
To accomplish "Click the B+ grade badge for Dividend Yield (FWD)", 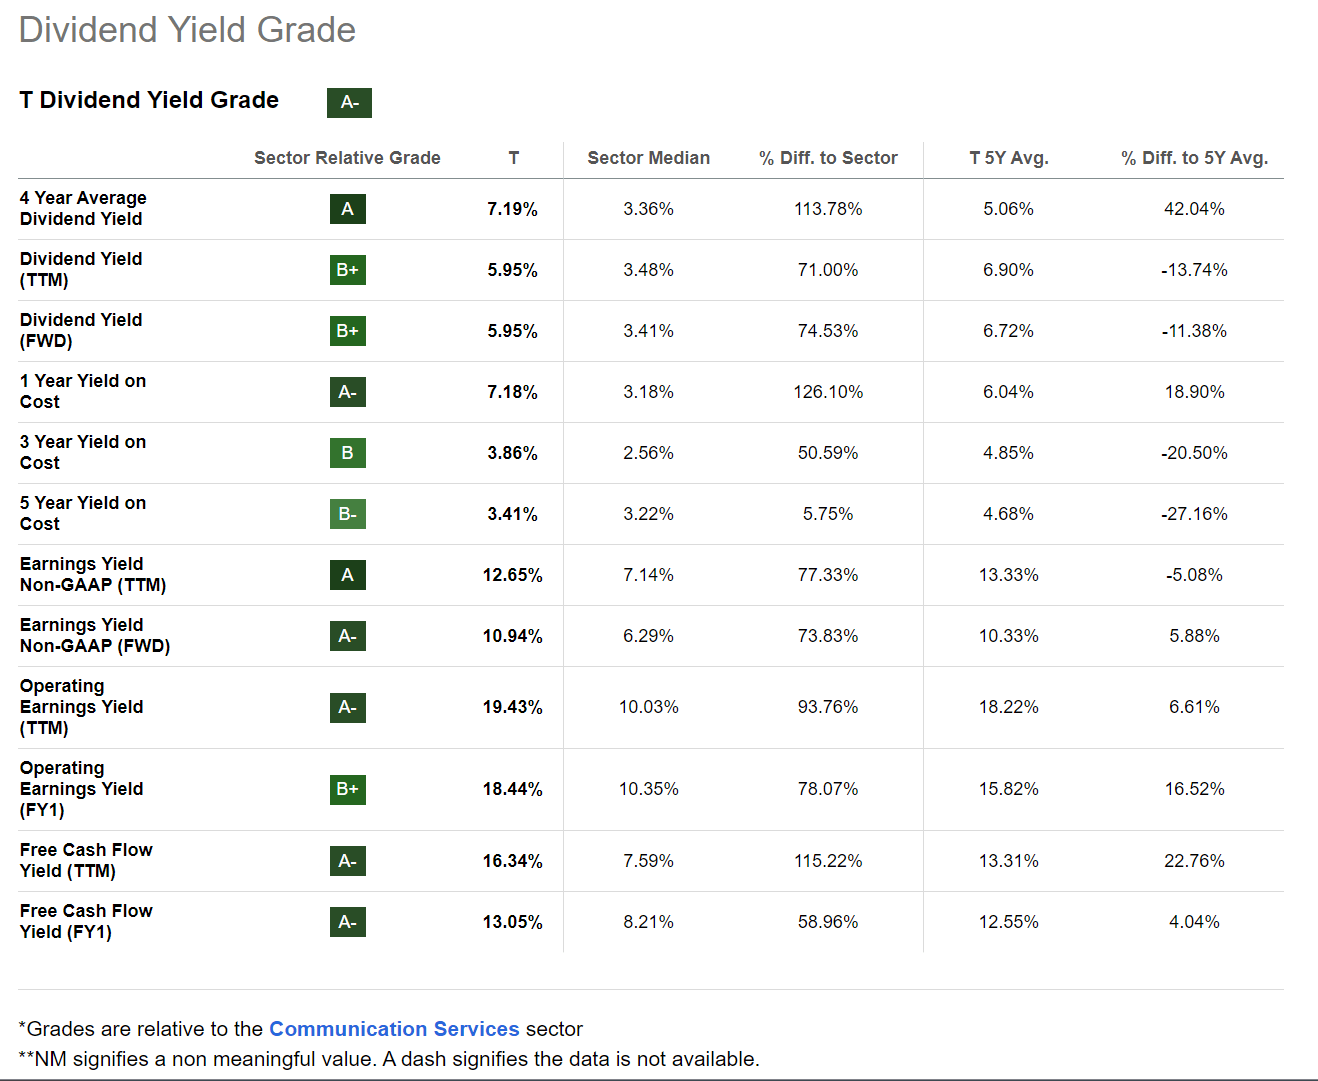I will point(347,331).
